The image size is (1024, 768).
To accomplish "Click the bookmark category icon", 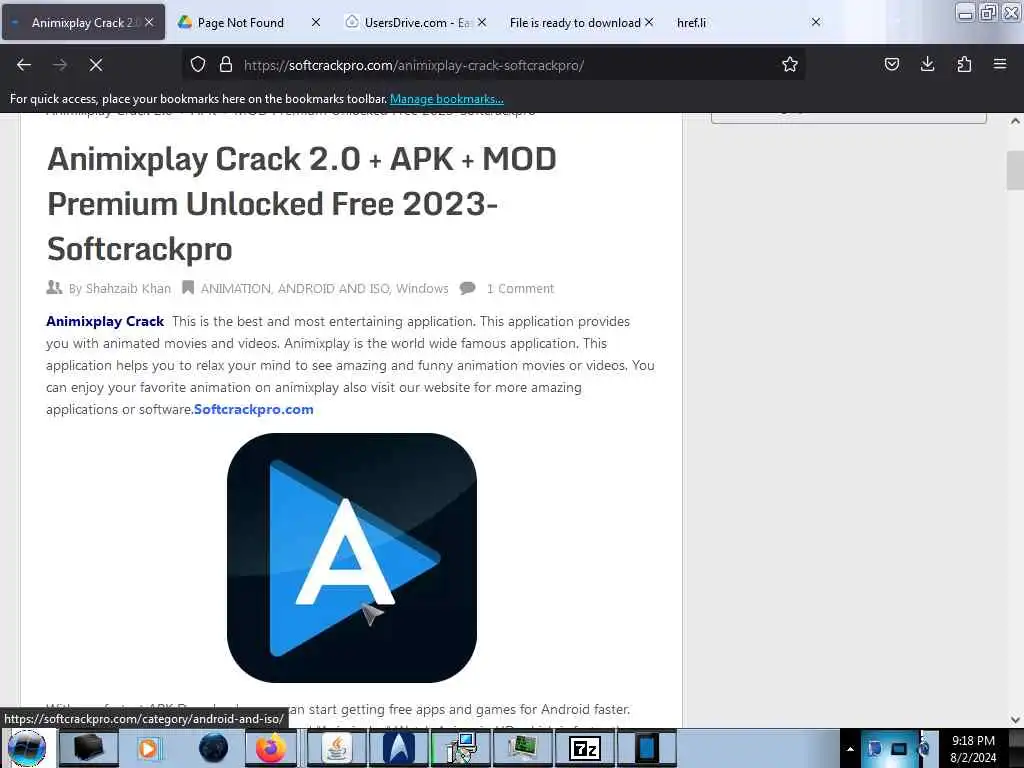I will point(188,288).
